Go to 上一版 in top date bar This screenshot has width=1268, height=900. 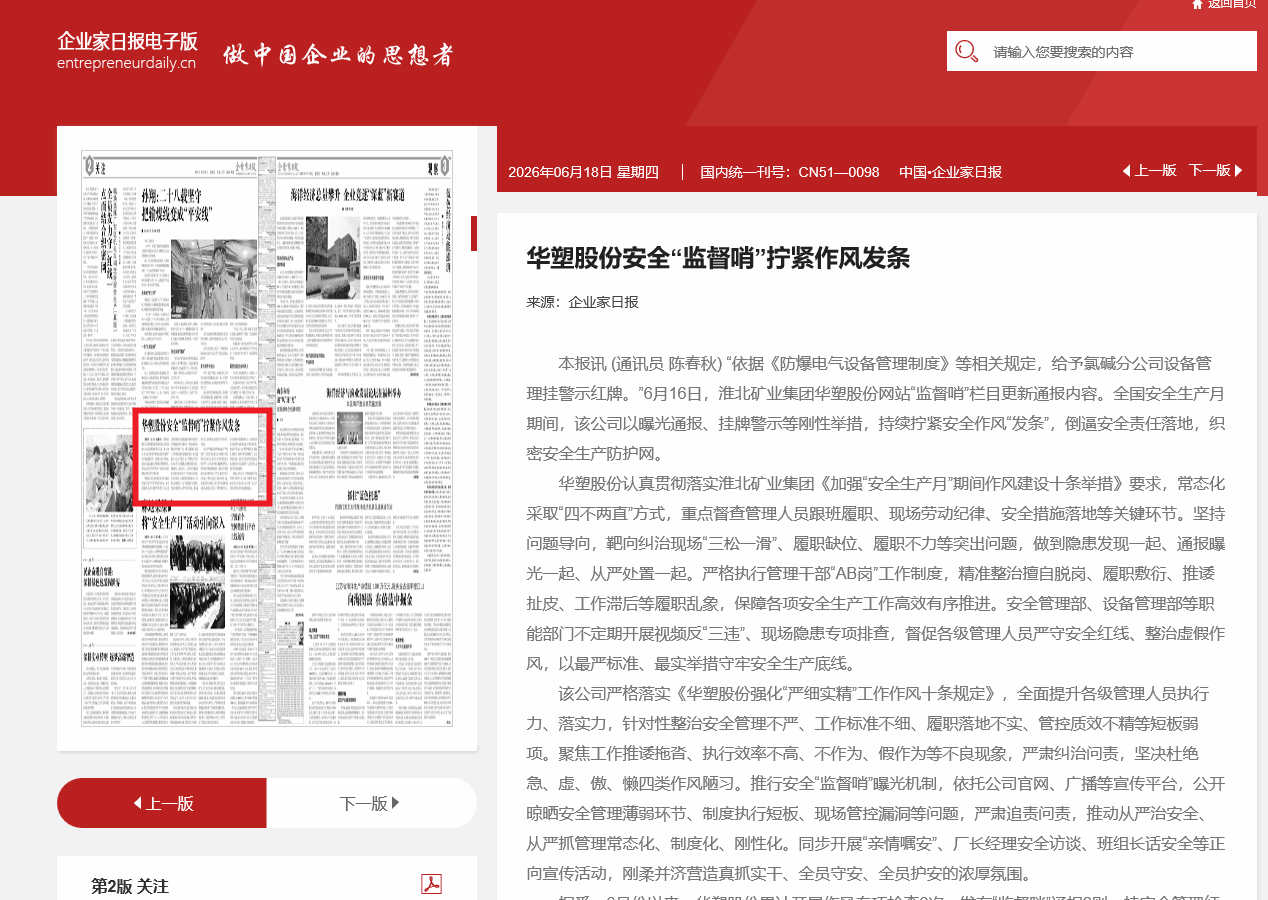point(1149,171)
